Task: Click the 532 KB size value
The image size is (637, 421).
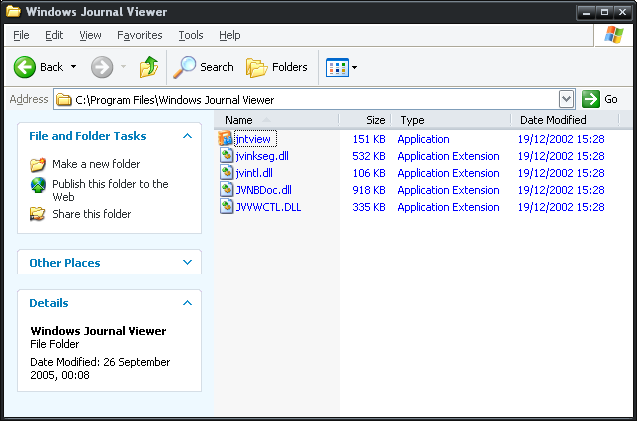Action: tap(369, 156)
